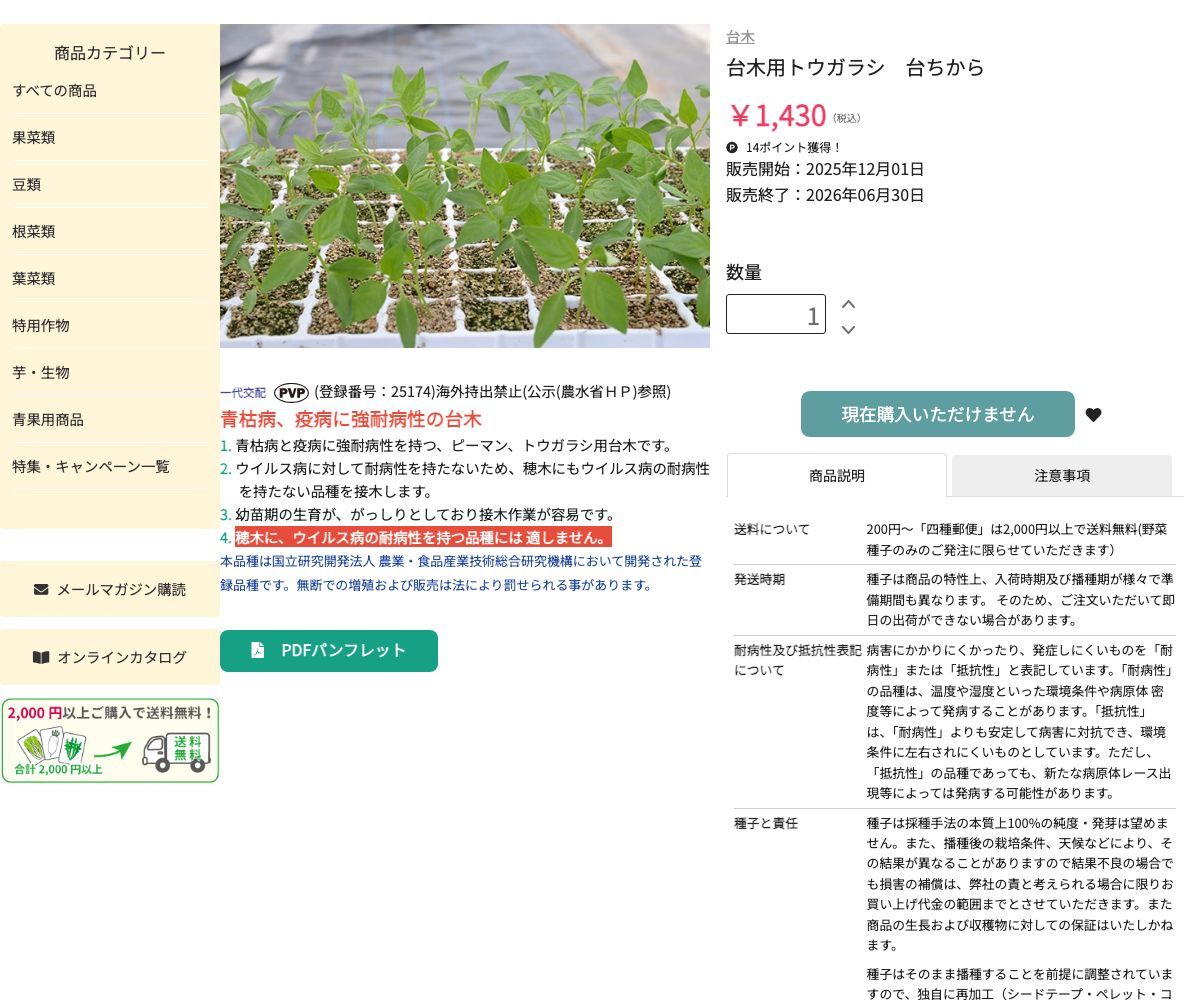Screen dimensions: 1200x1000
Task: Click the 現在購入いただけません button
Action: (937, 414)
